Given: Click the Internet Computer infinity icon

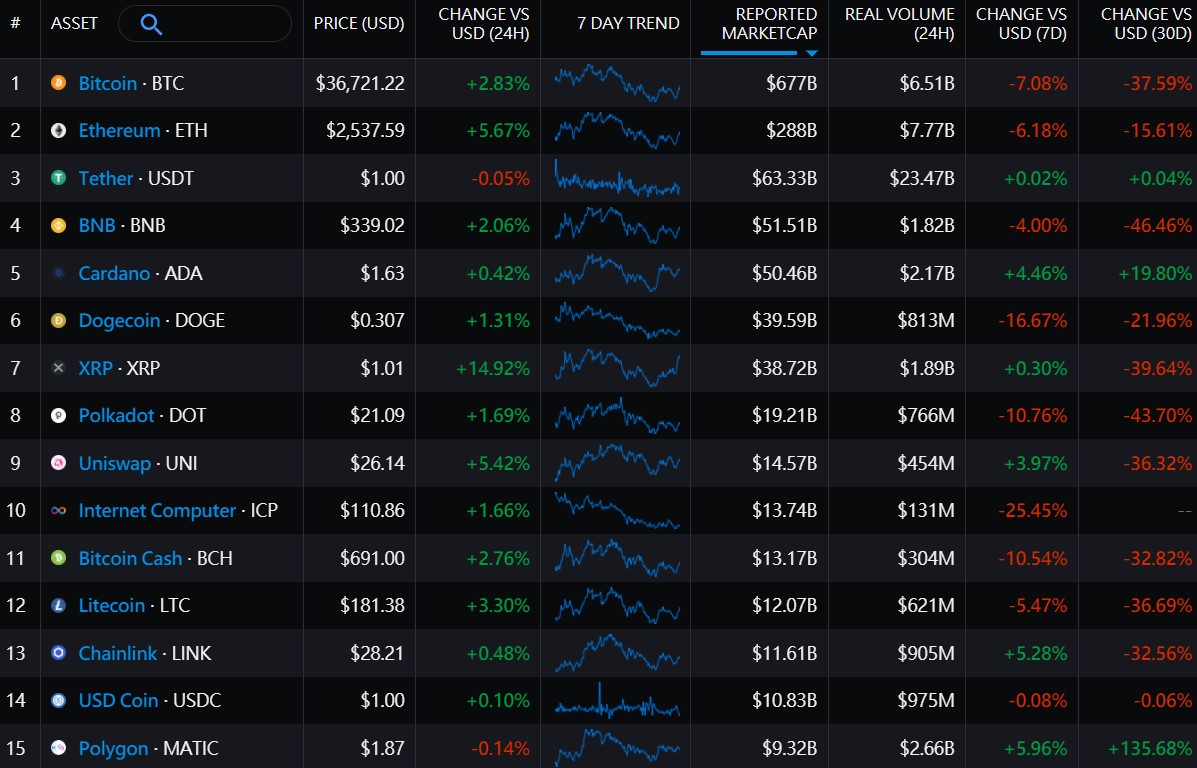Looking at the screenshot, I should click(x=58, y=511).
